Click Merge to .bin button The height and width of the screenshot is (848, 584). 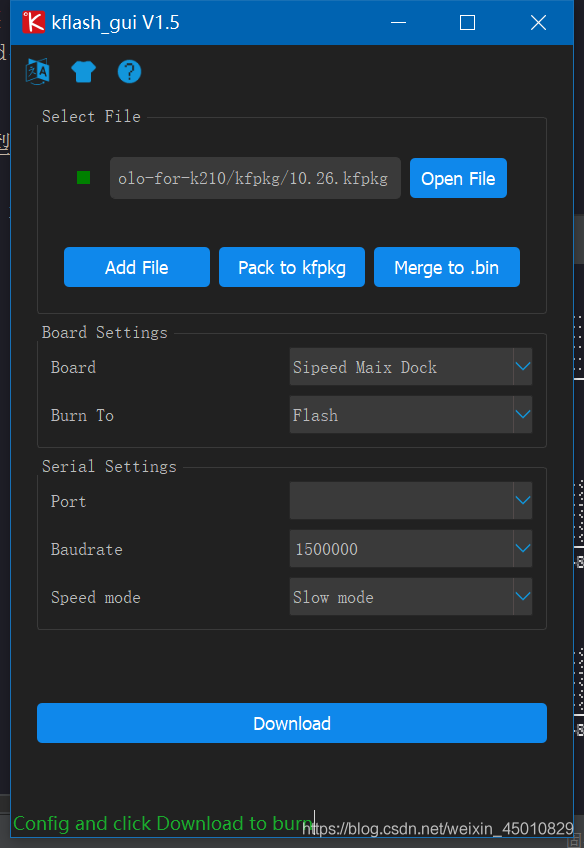click(447, 267)
